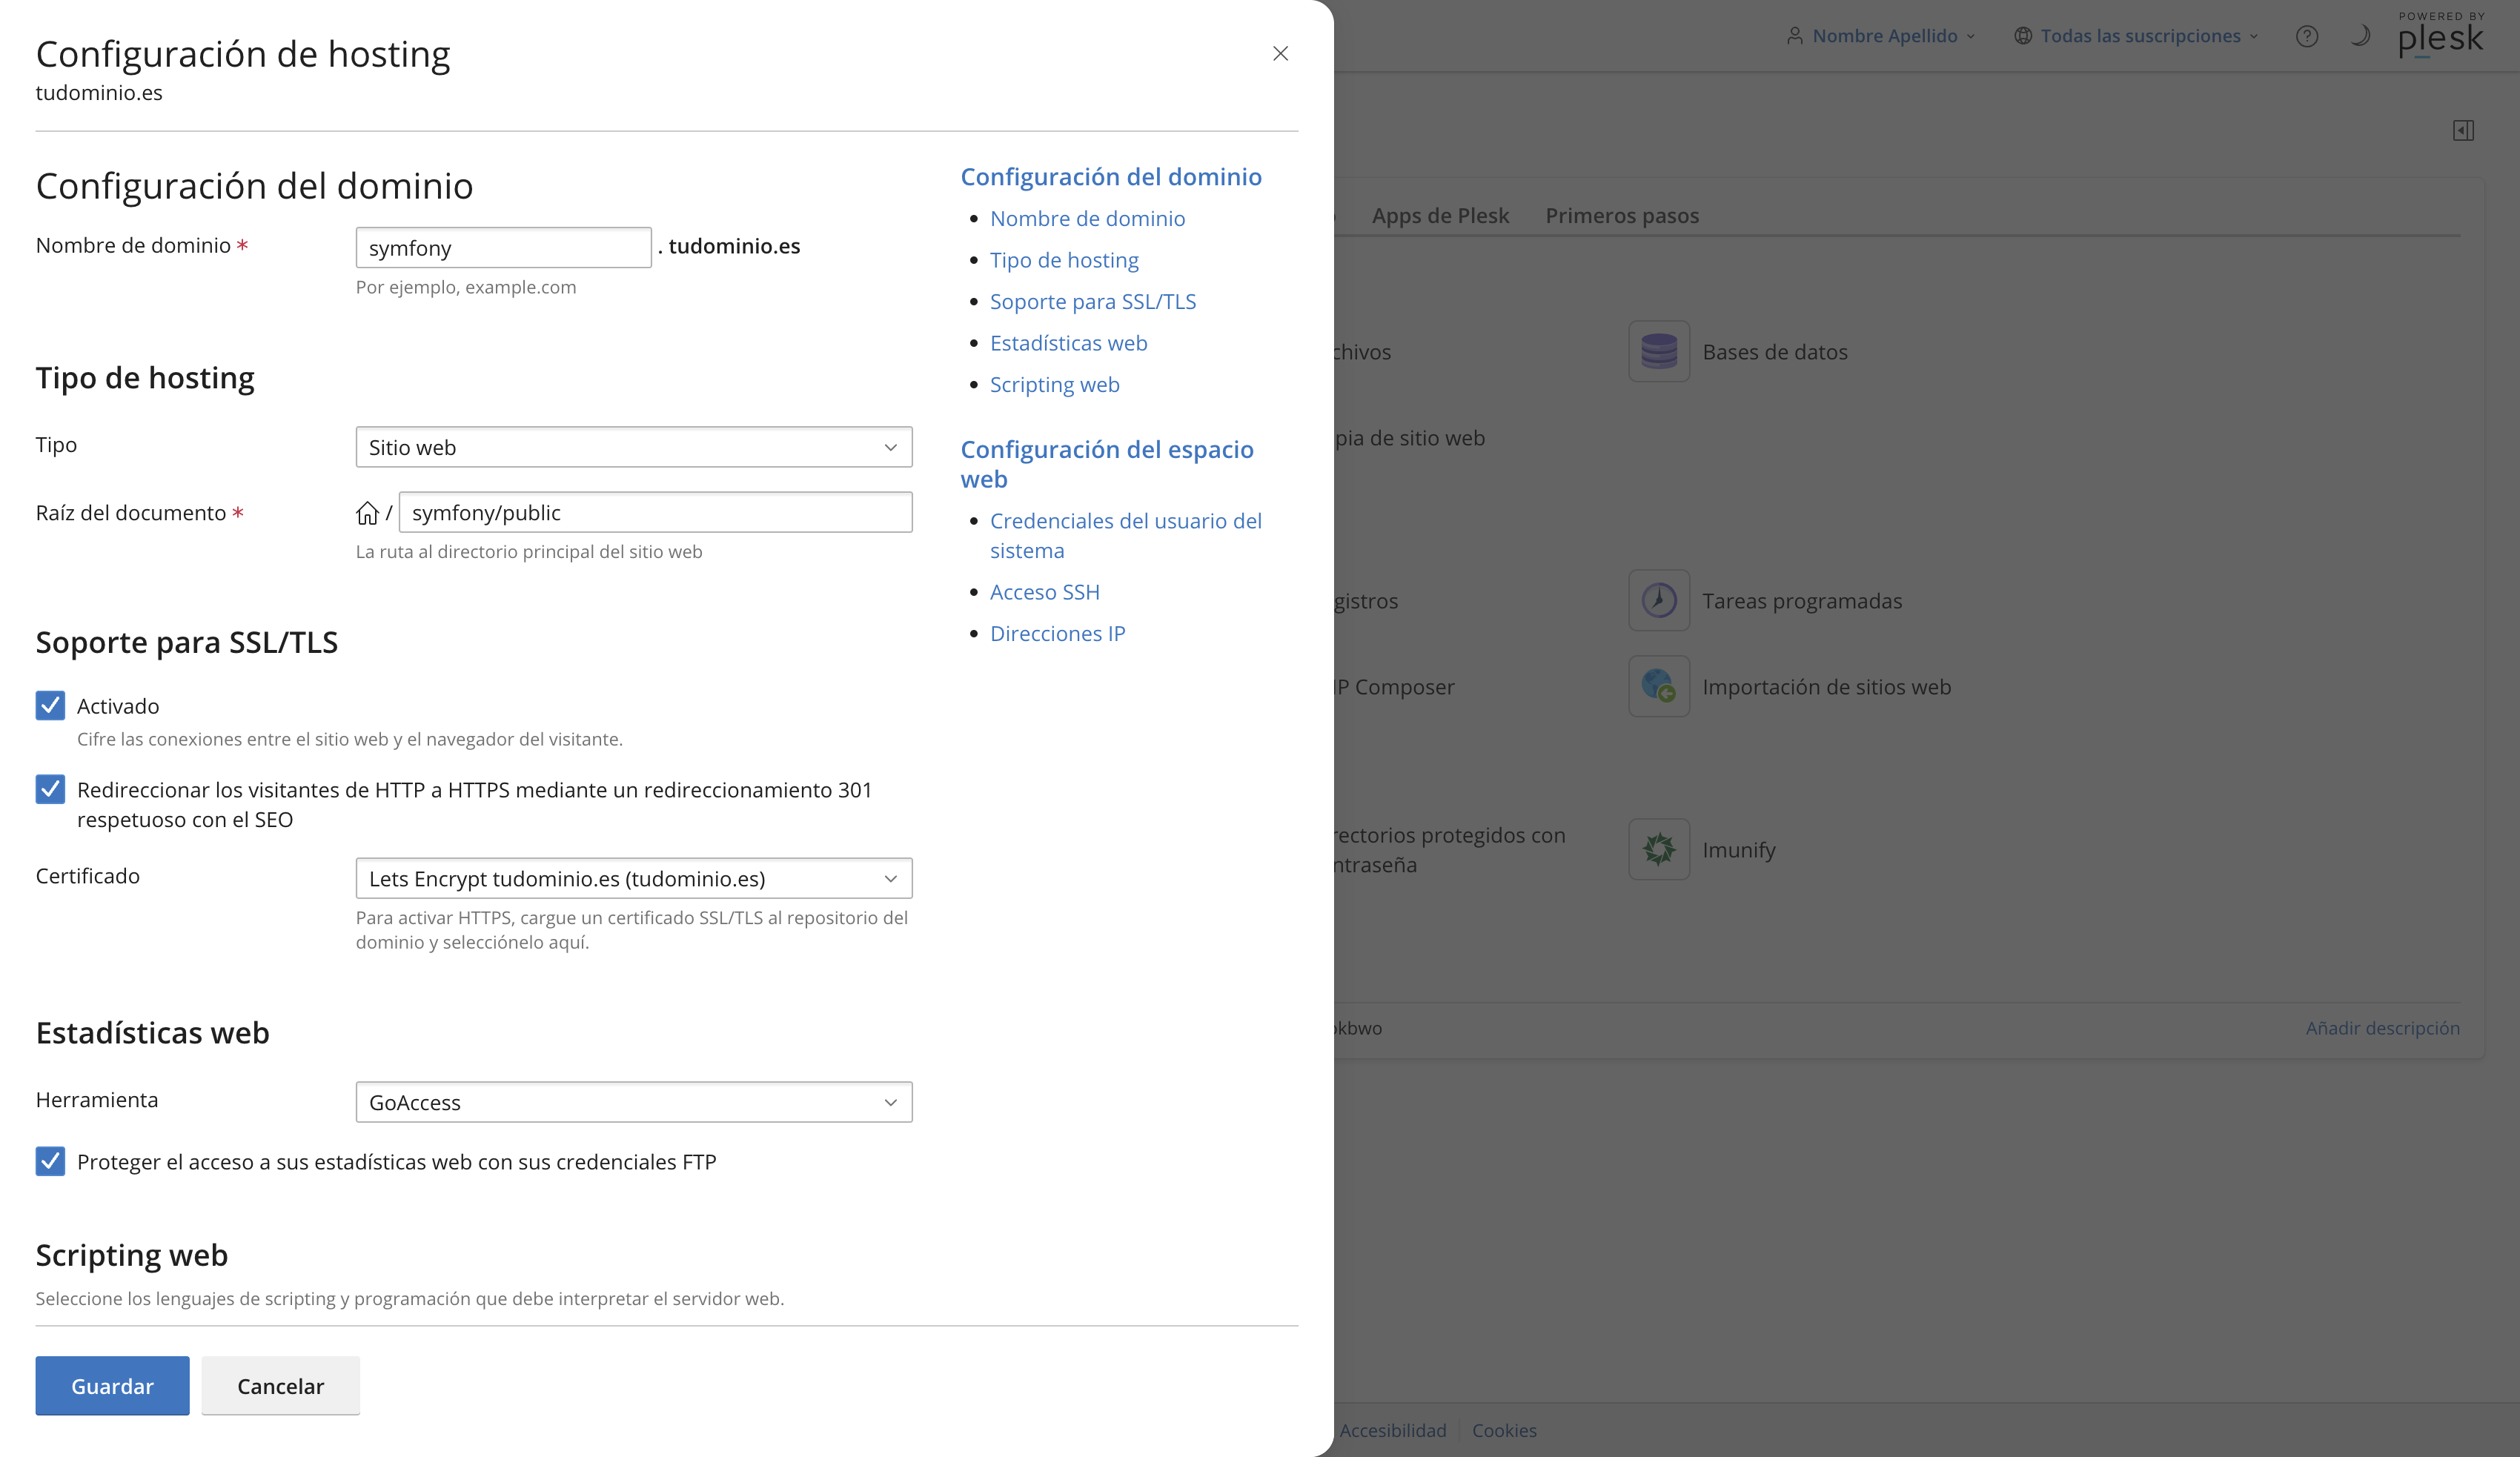The width and height of the screenshot is (2520, 1457).
Task: Open Imunify label
Action: [x=1739, y=850]
